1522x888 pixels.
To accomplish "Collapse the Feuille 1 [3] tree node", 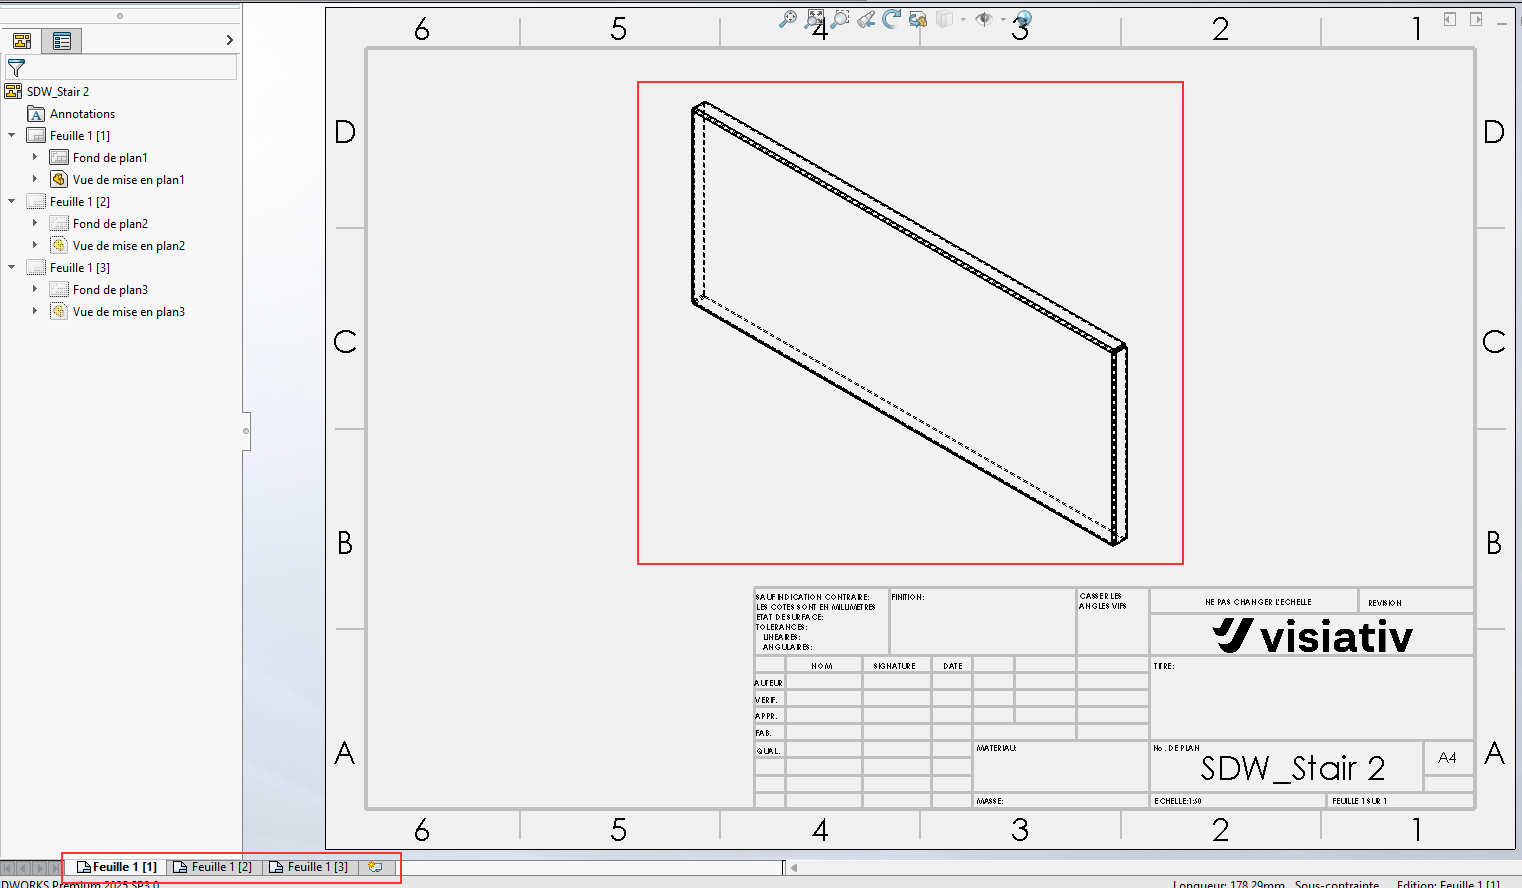I will pos(12,267).
